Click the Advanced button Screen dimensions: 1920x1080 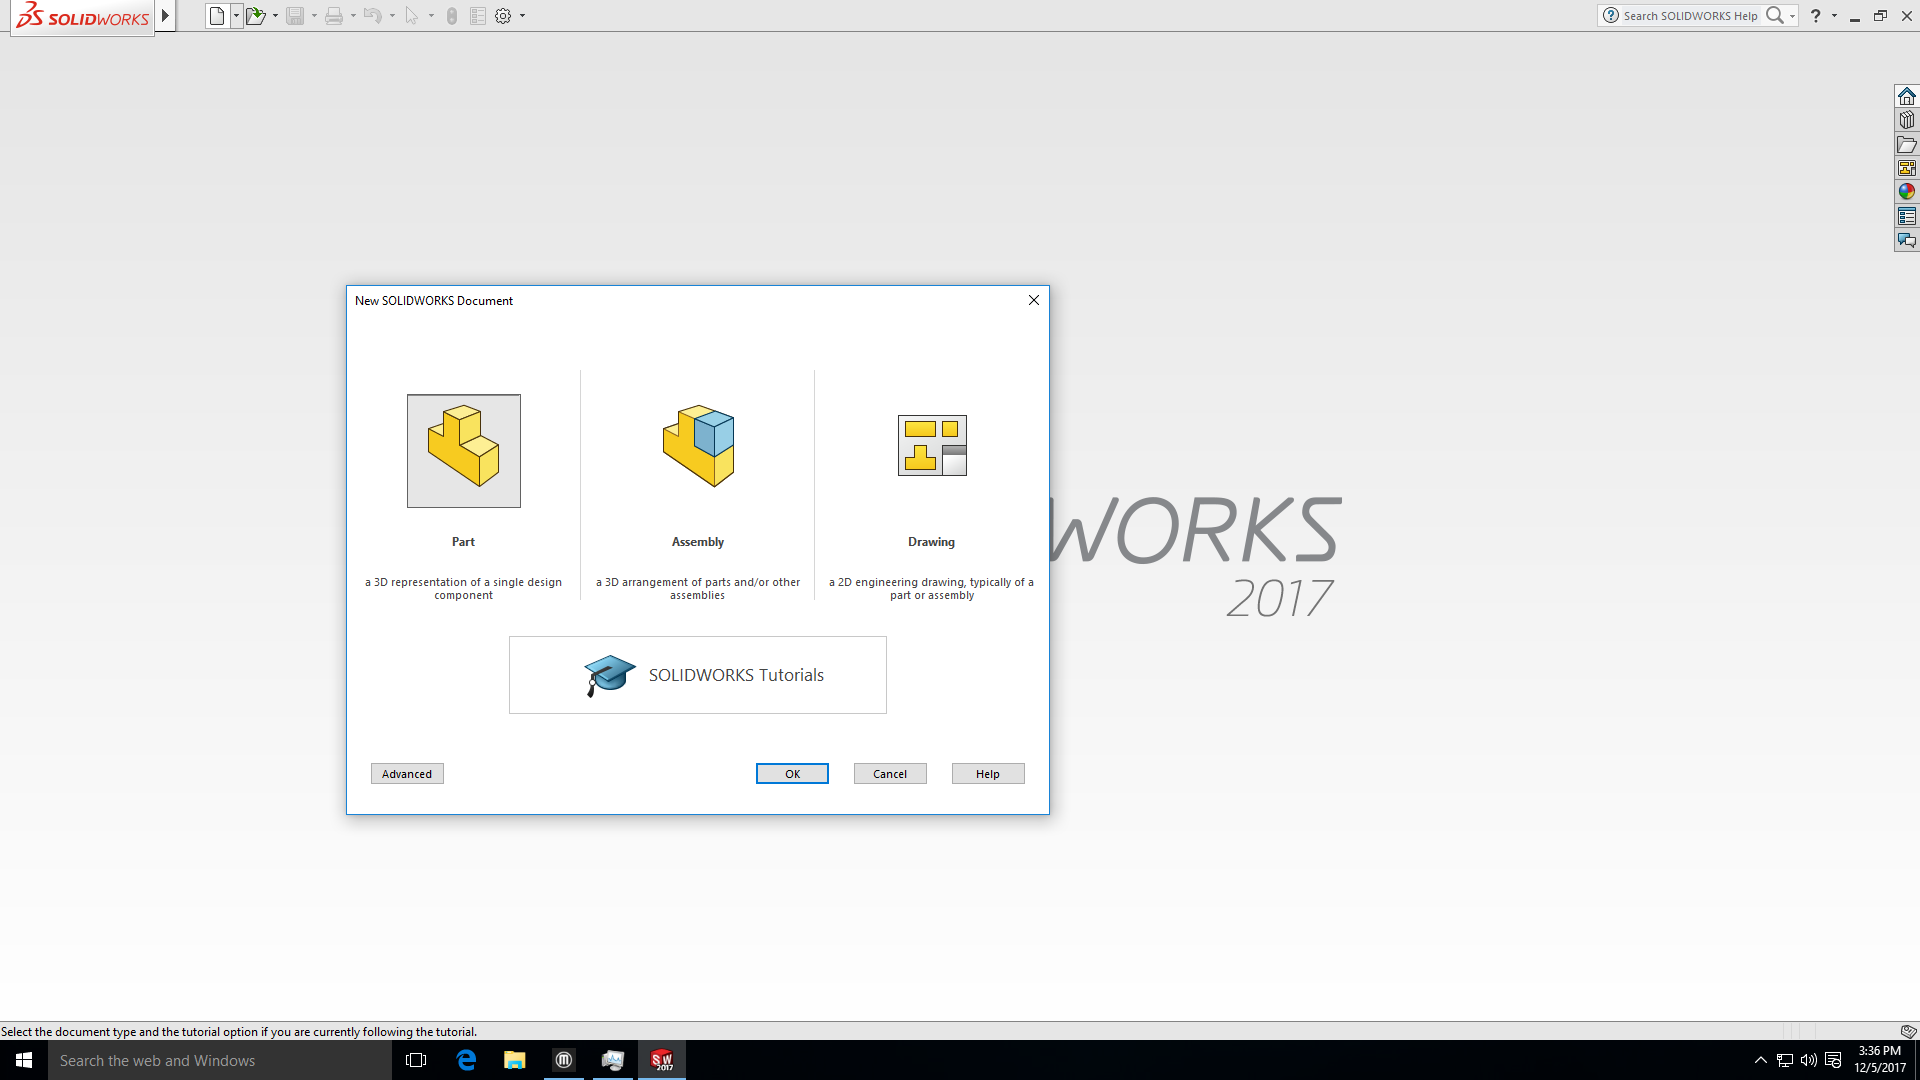[406, 773]
